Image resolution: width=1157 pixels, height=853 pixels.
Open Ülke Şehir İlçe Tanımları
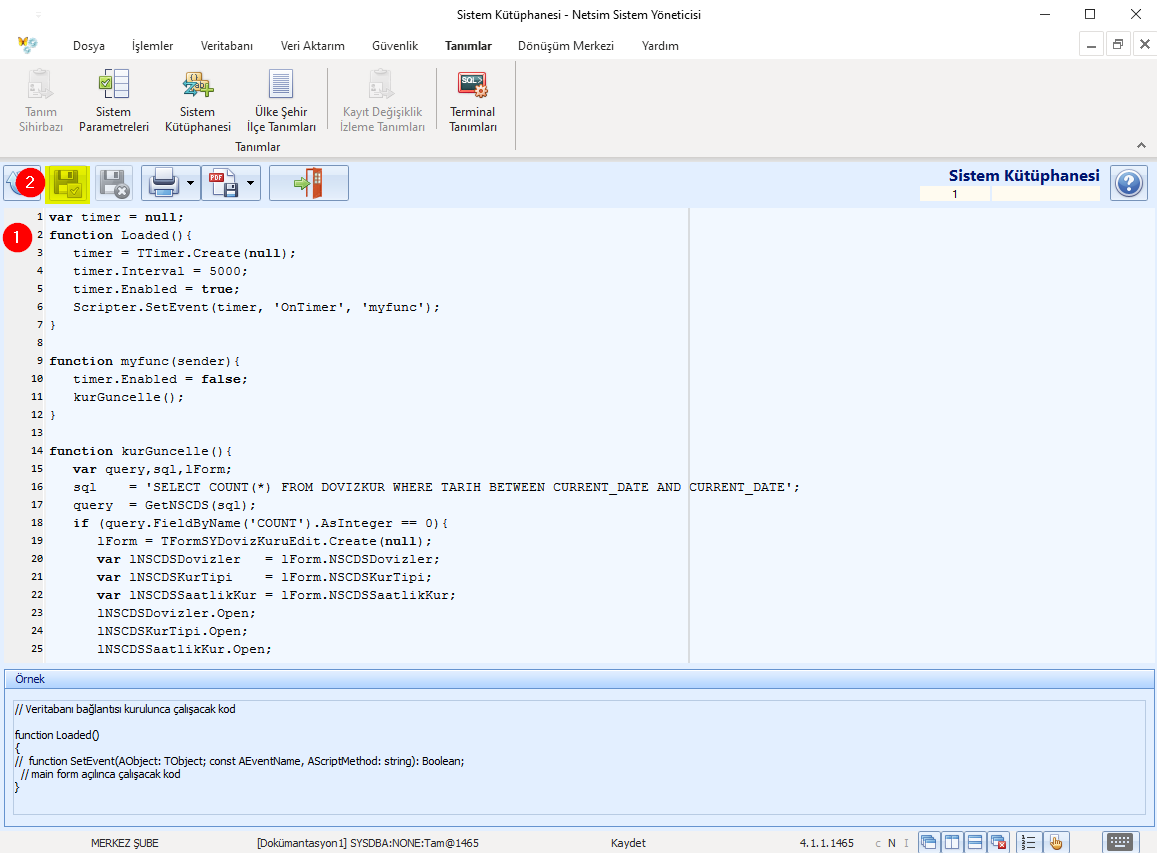point(281,101)
